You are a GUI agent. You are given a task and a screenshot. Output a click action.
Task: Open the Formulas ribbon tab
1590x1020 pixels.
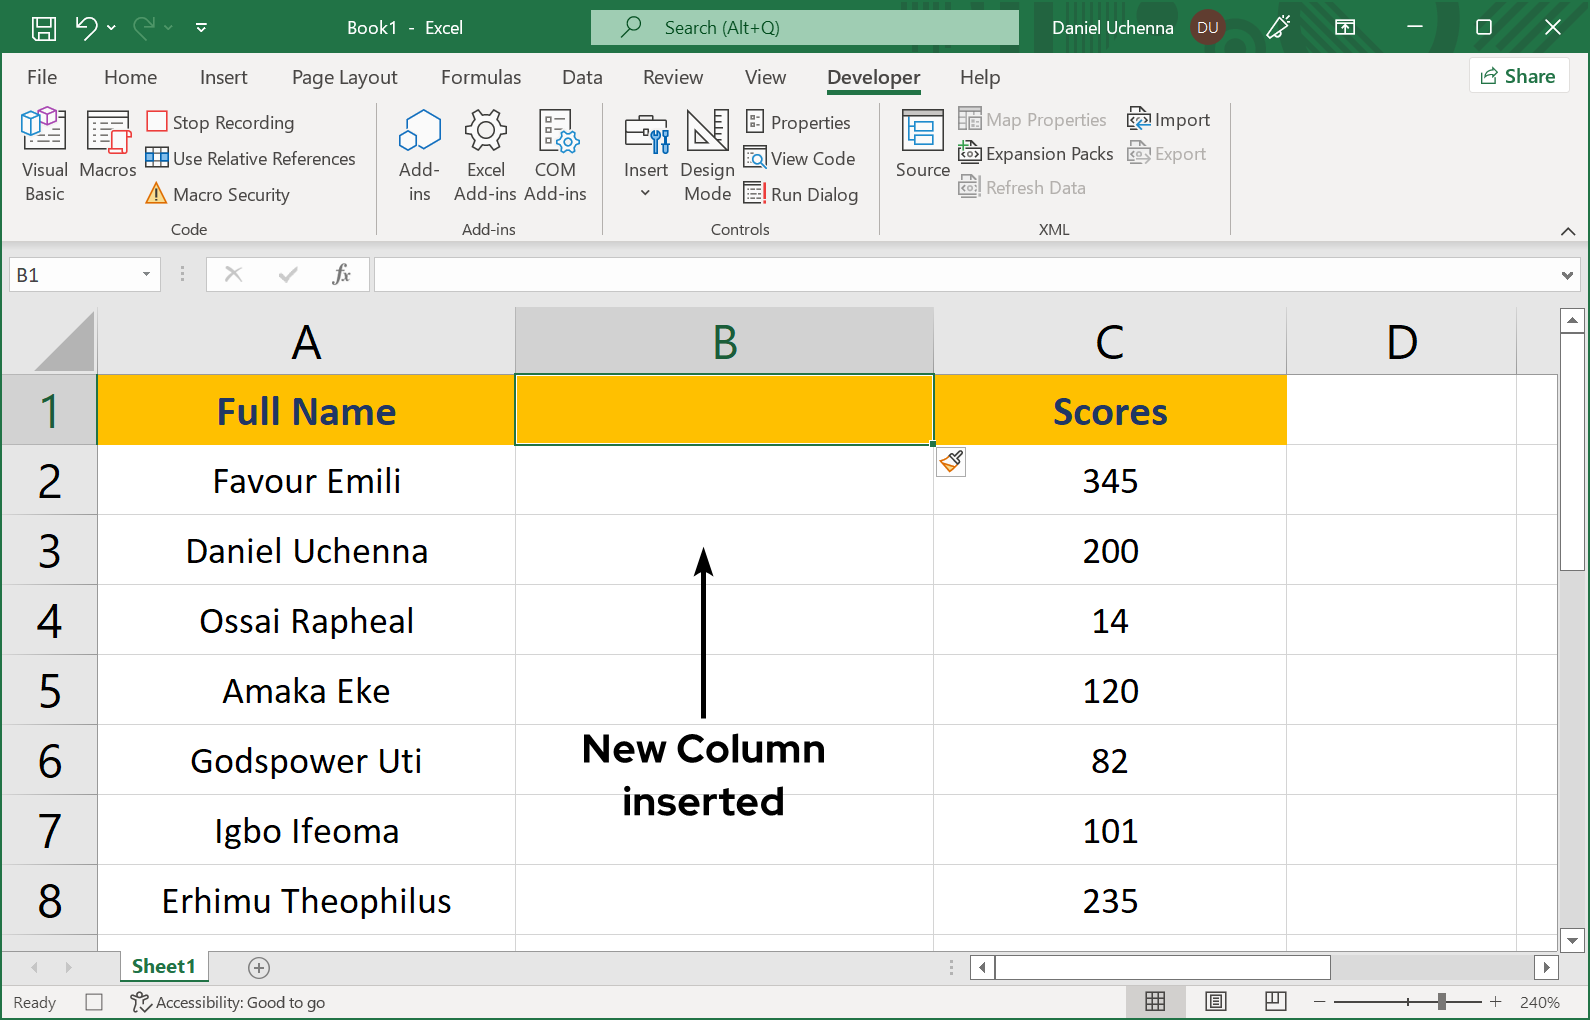(480, 77)
